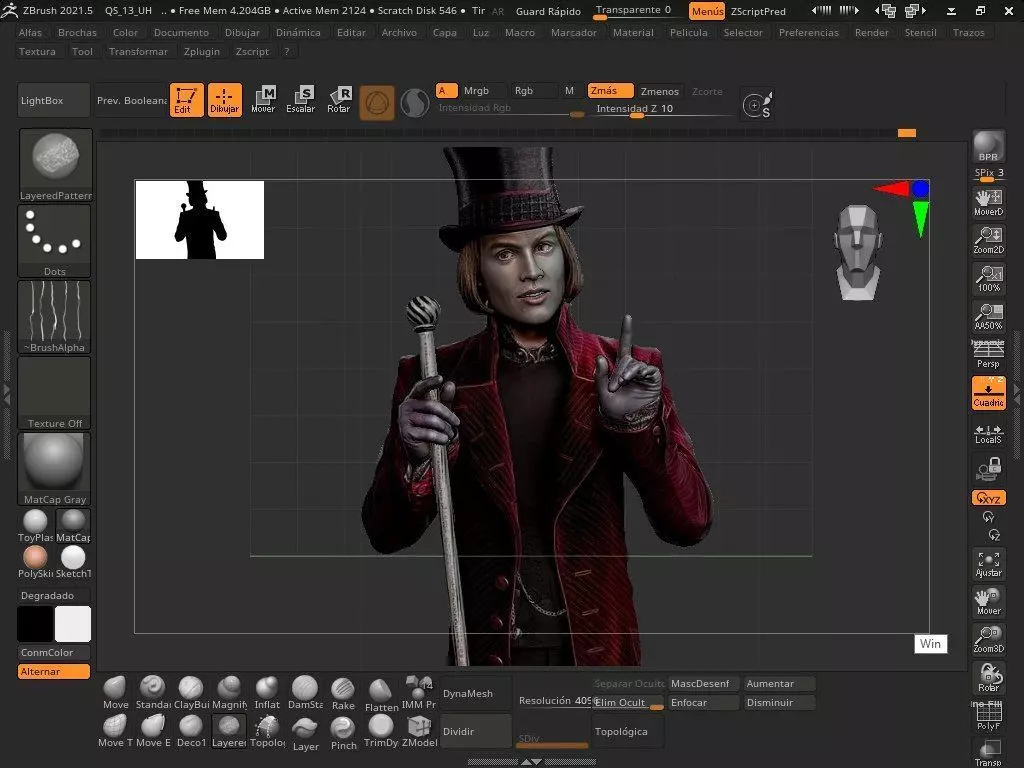1024x768 pixels.
Task: Click the Ajustar frame icon
Action: pyautogui.click(x=988, y=564)
